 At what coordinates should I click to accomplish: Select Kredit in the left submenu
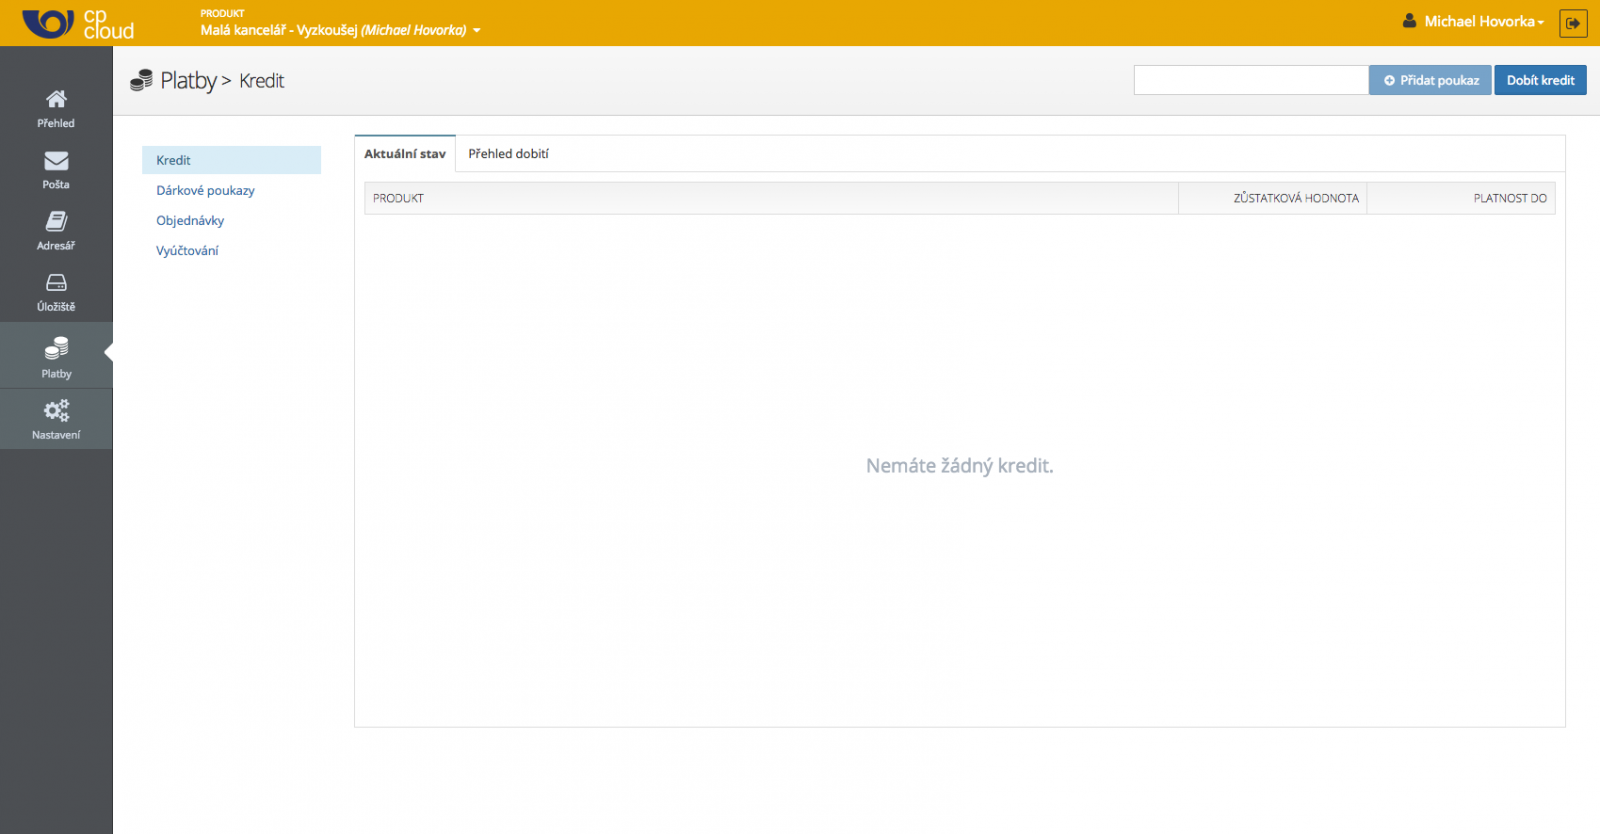click(231, 160)
